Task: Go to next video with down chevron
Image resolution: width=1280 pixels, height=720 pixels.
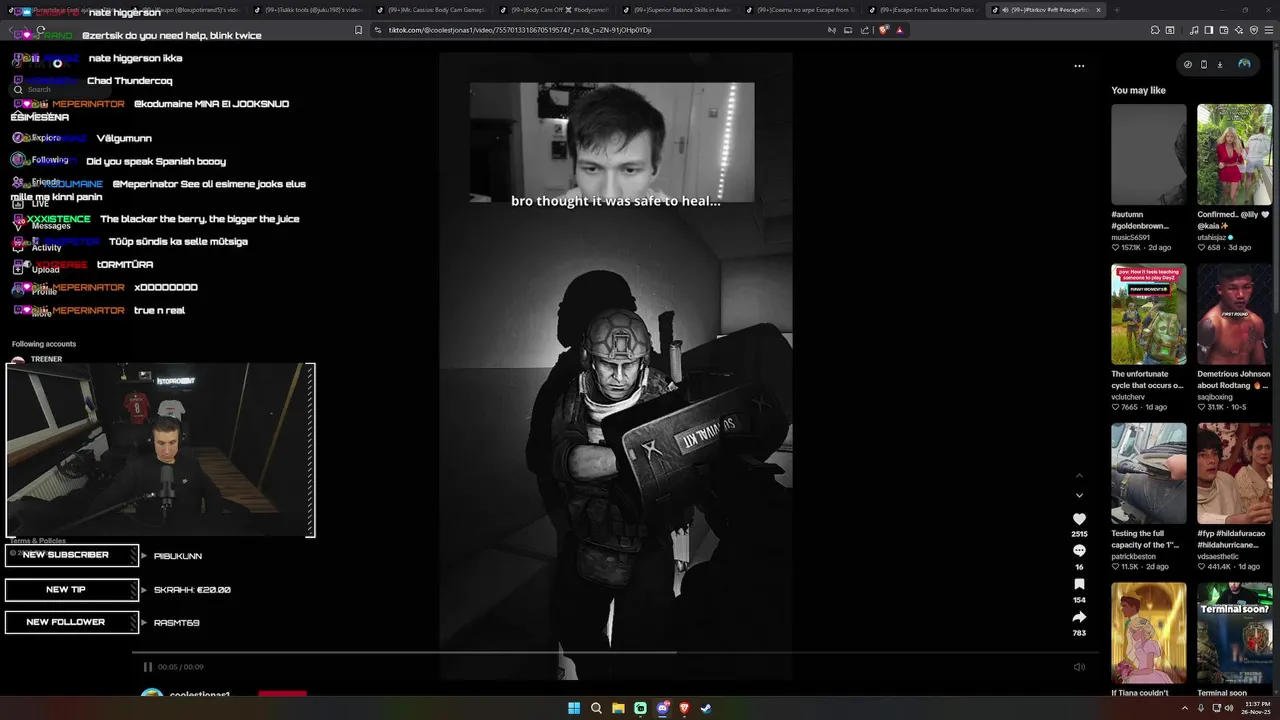Action: (1079, 495)
